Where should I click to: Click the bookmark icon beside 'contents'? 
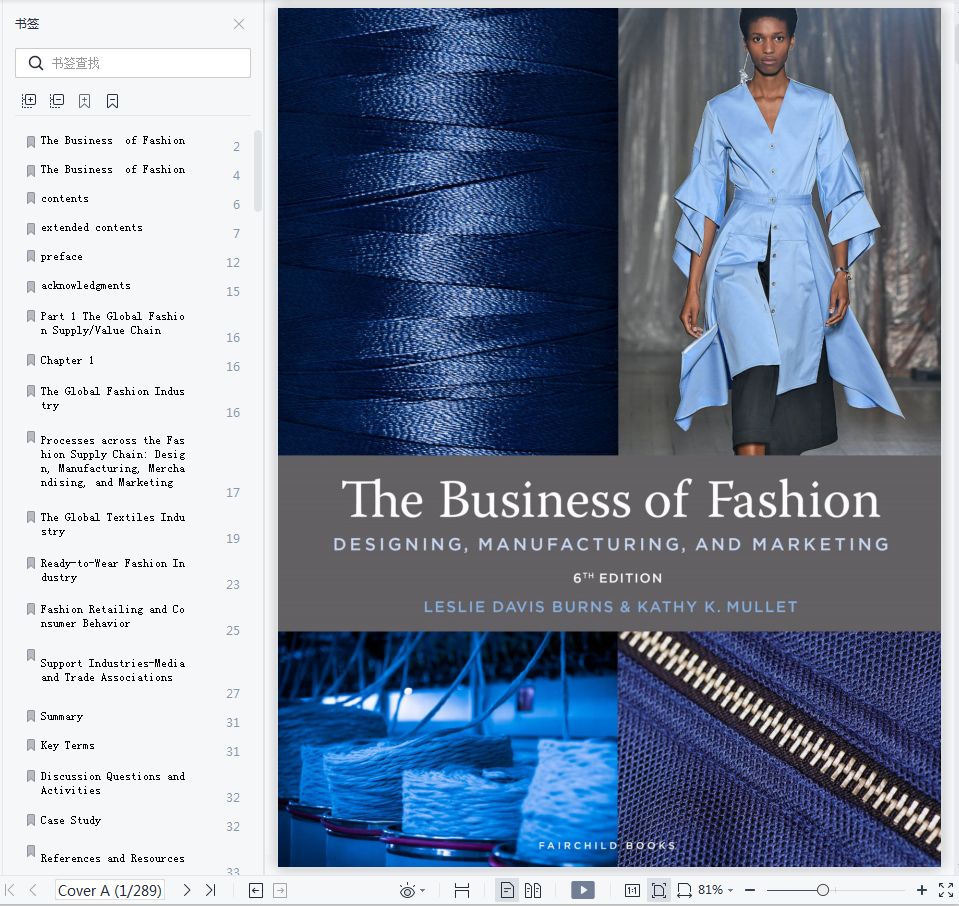point(31,198)
